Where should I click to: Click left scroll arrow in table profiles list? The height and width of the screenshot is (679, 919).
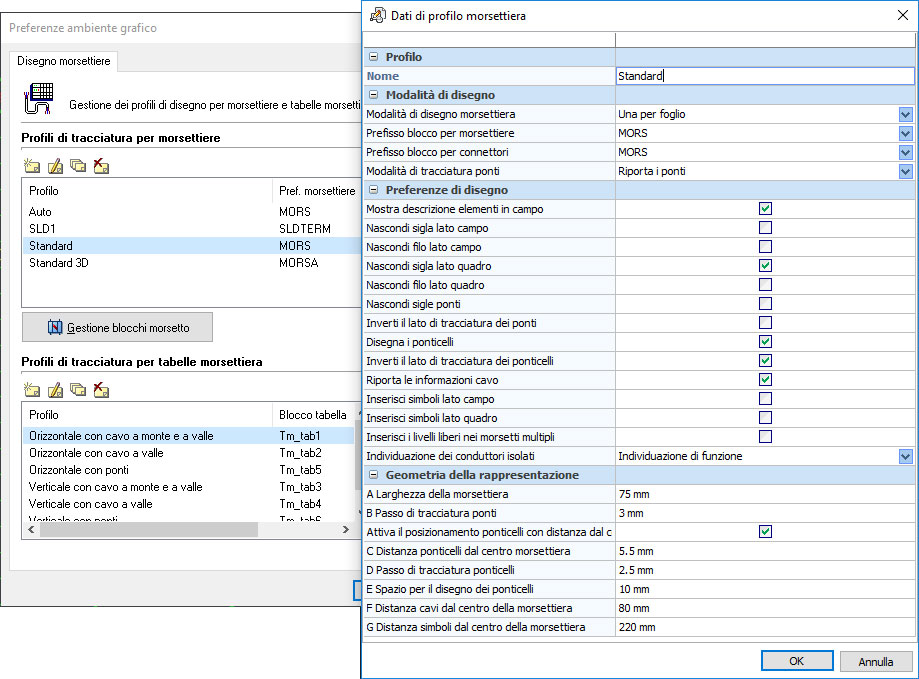(x=32, y=530)
